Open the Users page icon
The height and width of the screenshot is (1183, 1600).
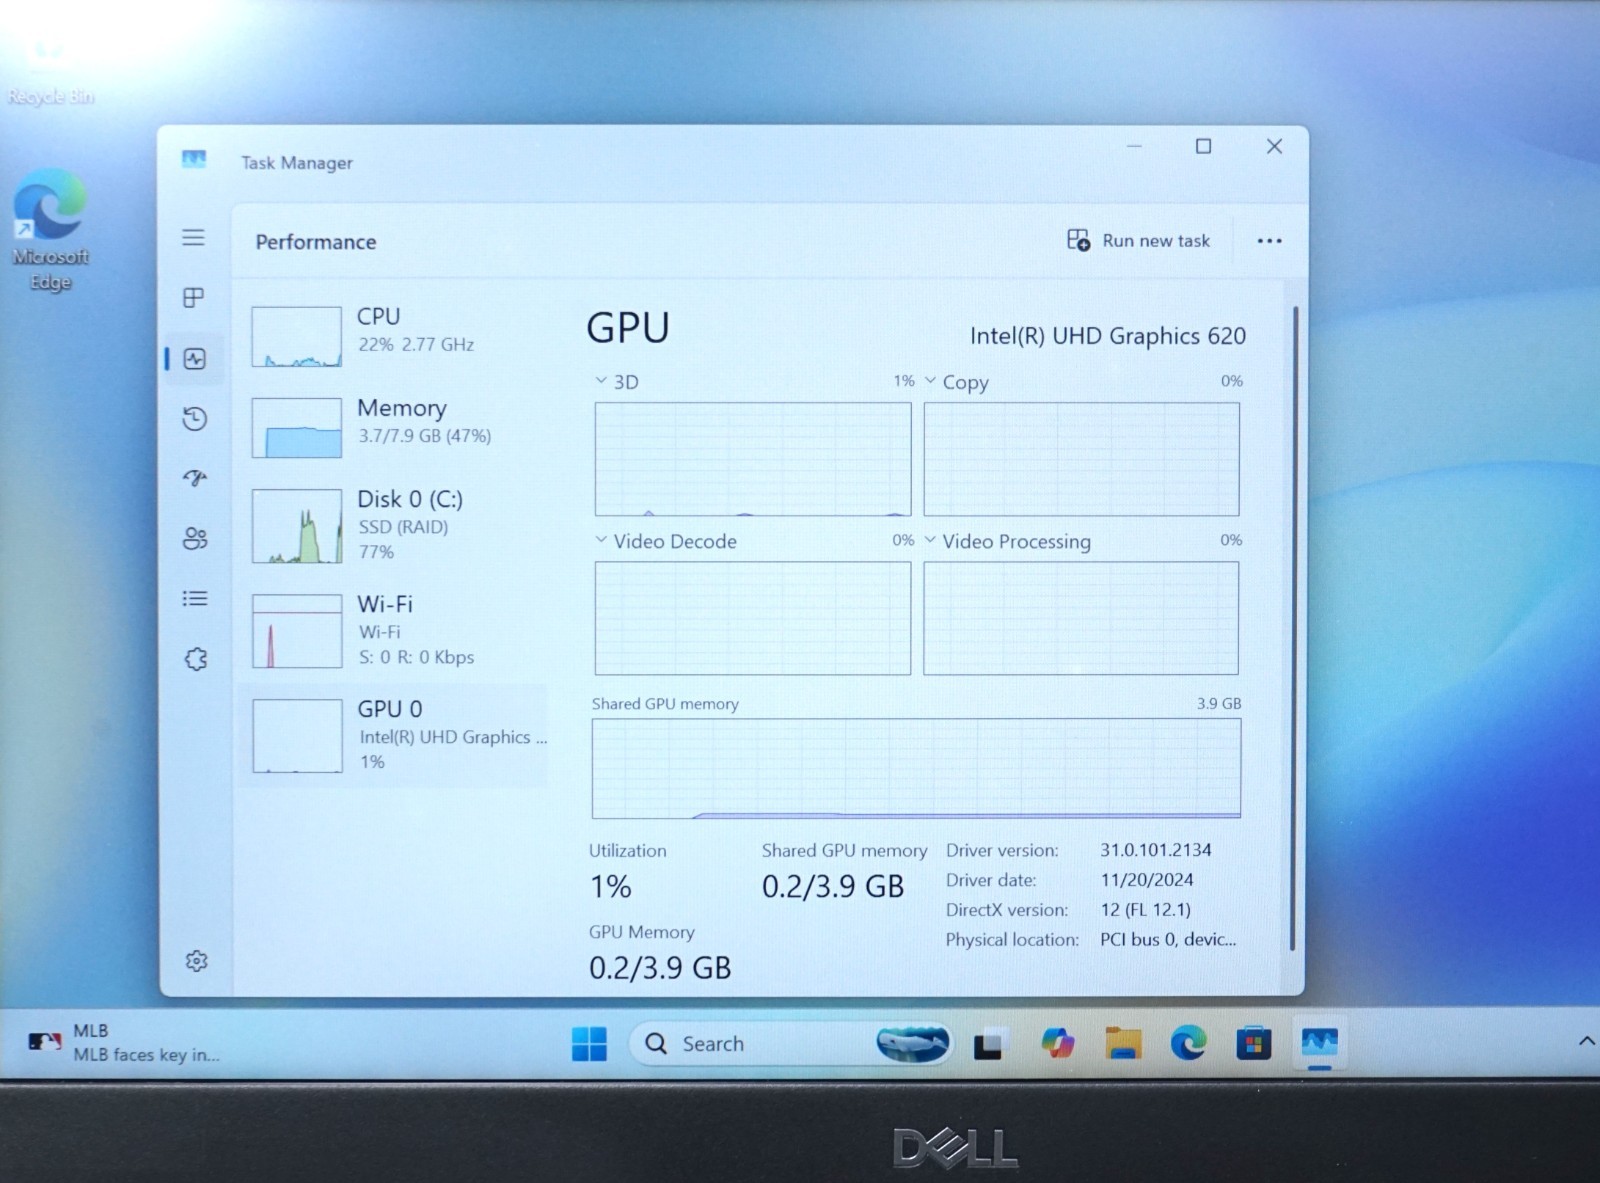[x=195, y=539]
